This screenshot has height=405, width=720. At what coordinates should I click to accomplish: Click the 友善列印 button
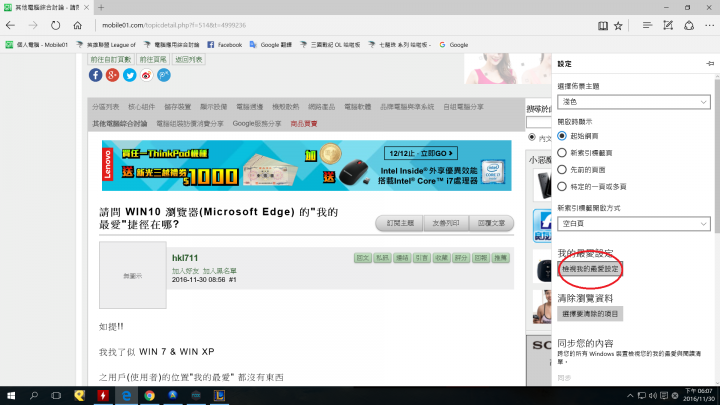pyautogui.click(x=446, y=223)
